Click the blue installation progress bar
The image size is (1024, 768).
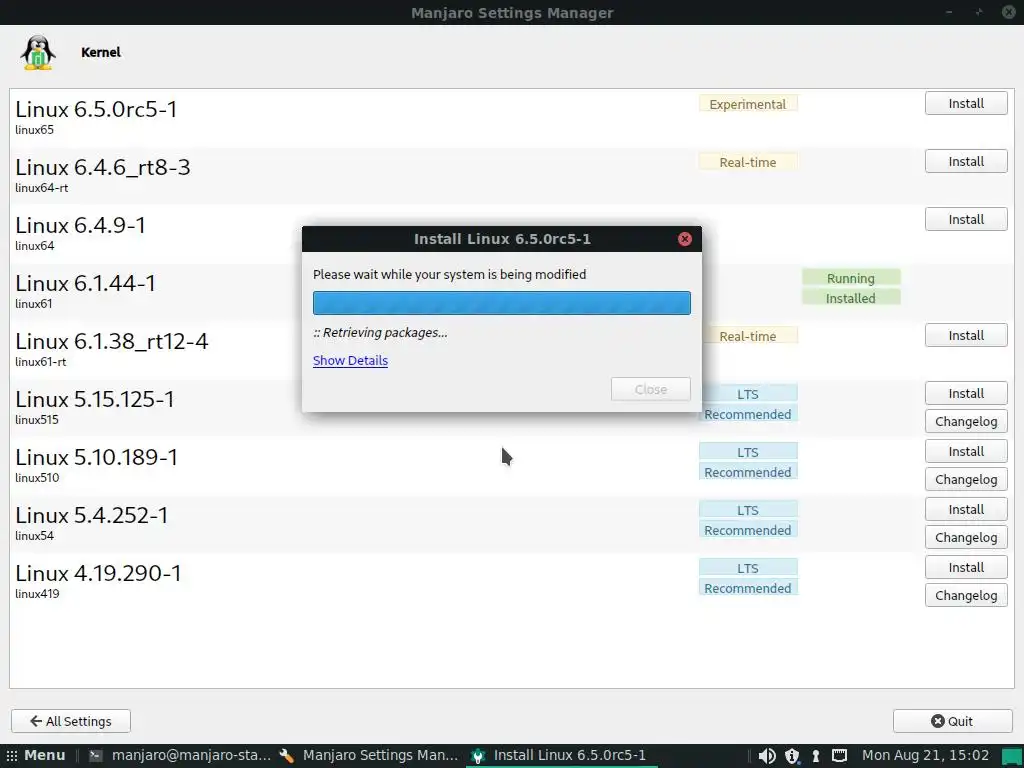point(502,303)
